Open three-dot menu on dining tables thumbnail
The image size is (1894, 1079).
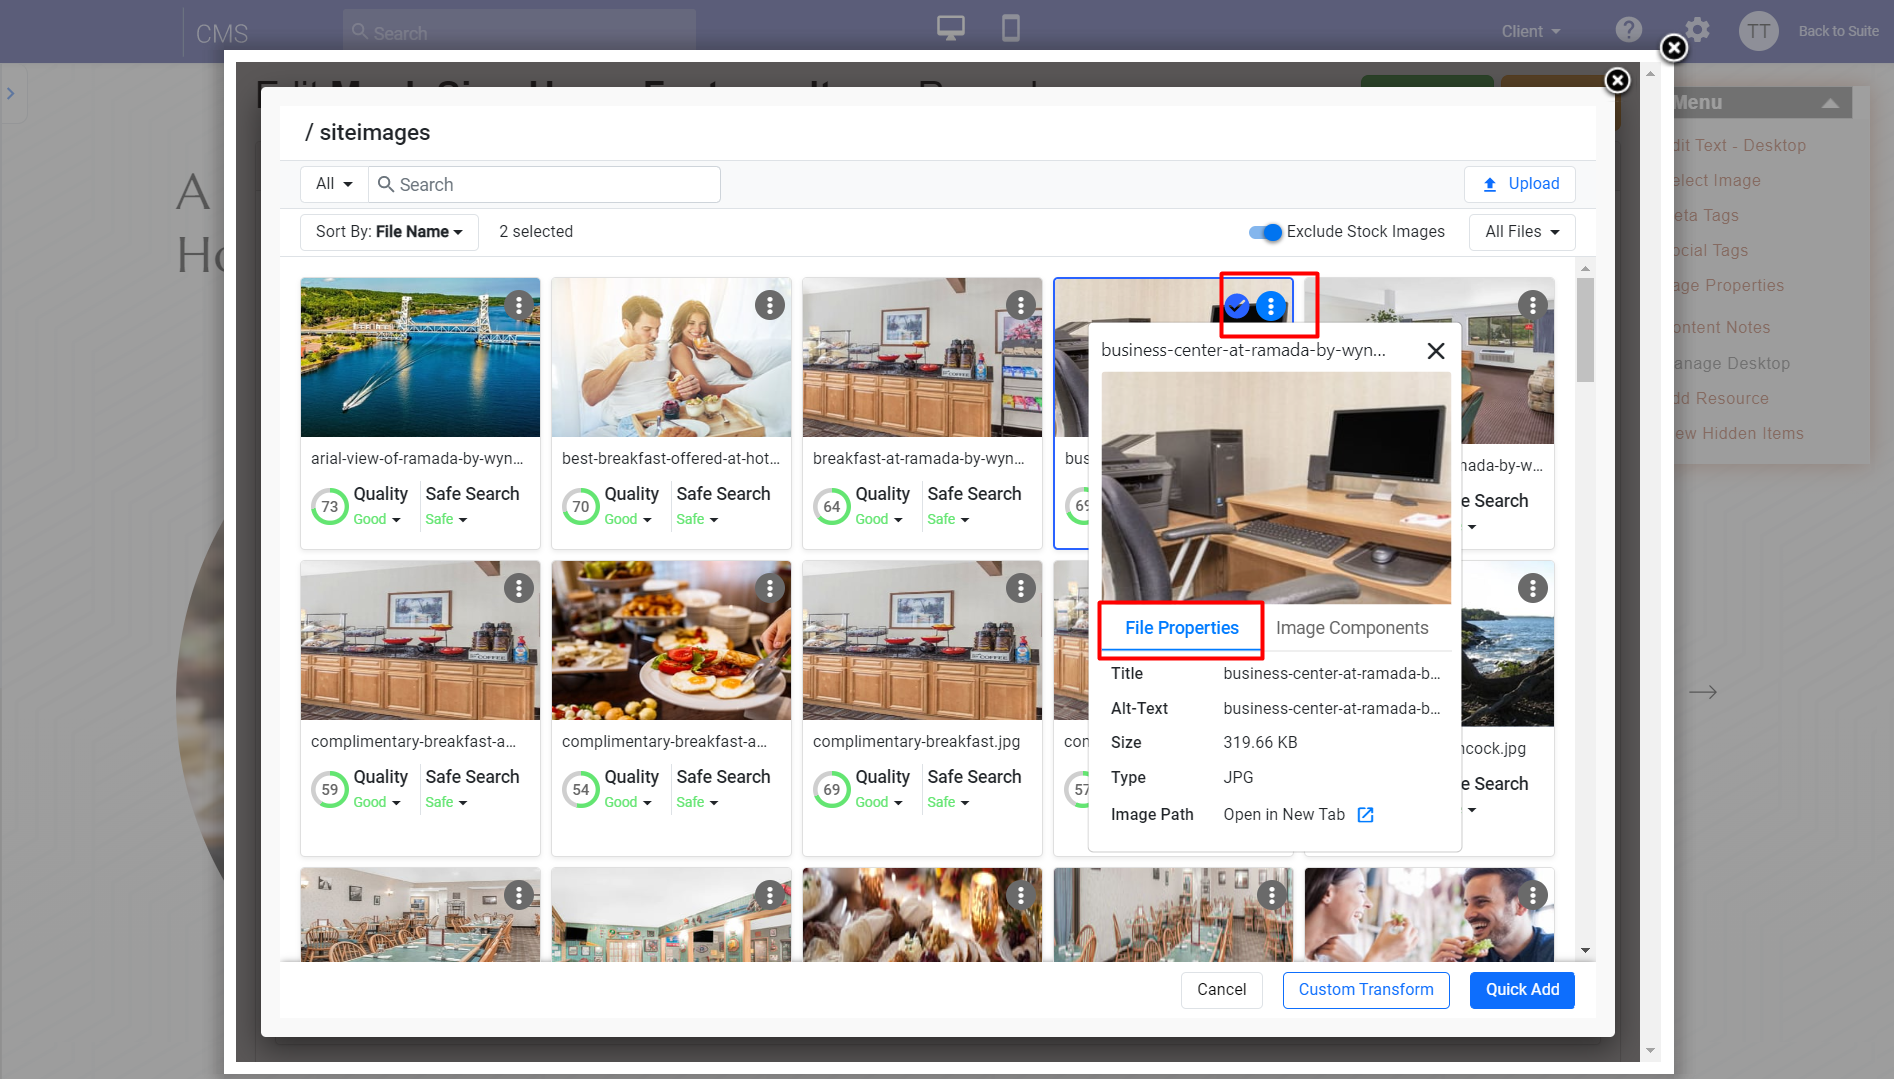coord(1272,895)
